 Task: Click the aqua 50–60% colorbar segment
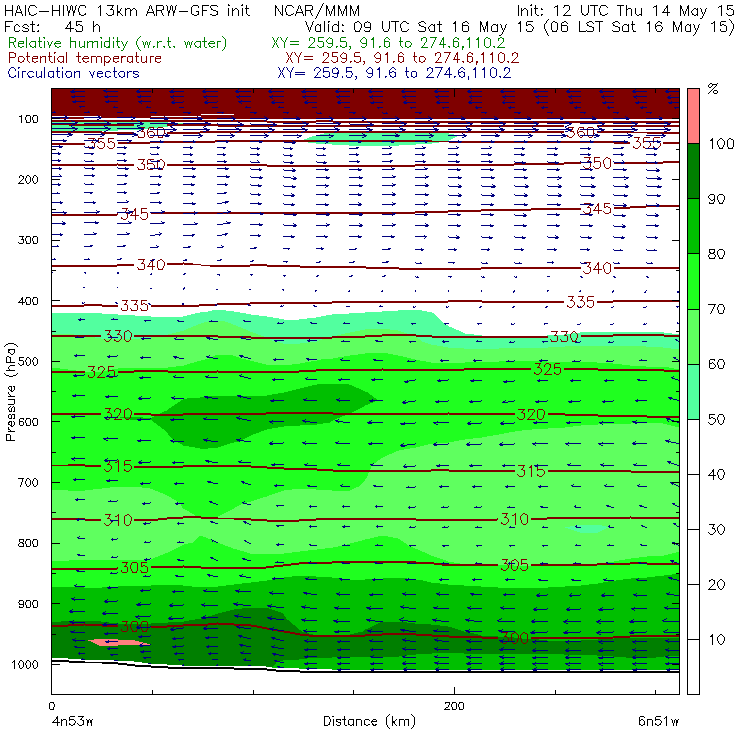[693, 392]
